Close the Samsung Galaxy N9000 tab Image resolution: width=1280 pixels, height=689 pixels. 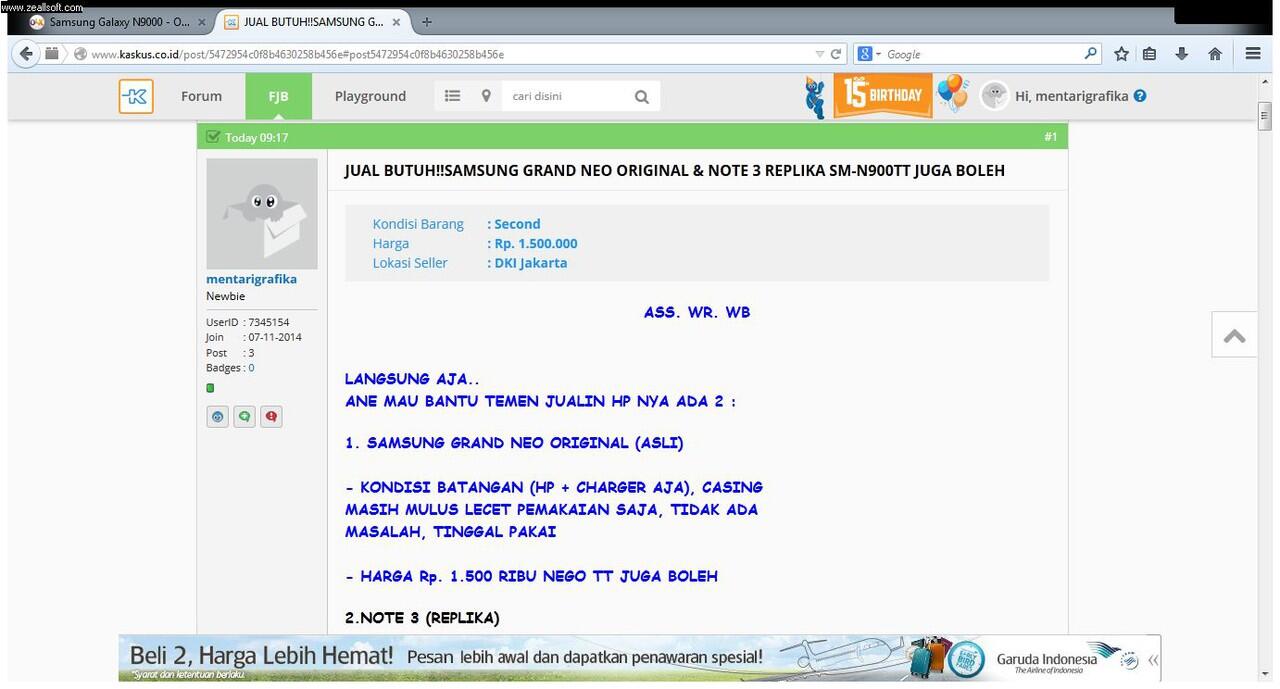coord(202,22)
